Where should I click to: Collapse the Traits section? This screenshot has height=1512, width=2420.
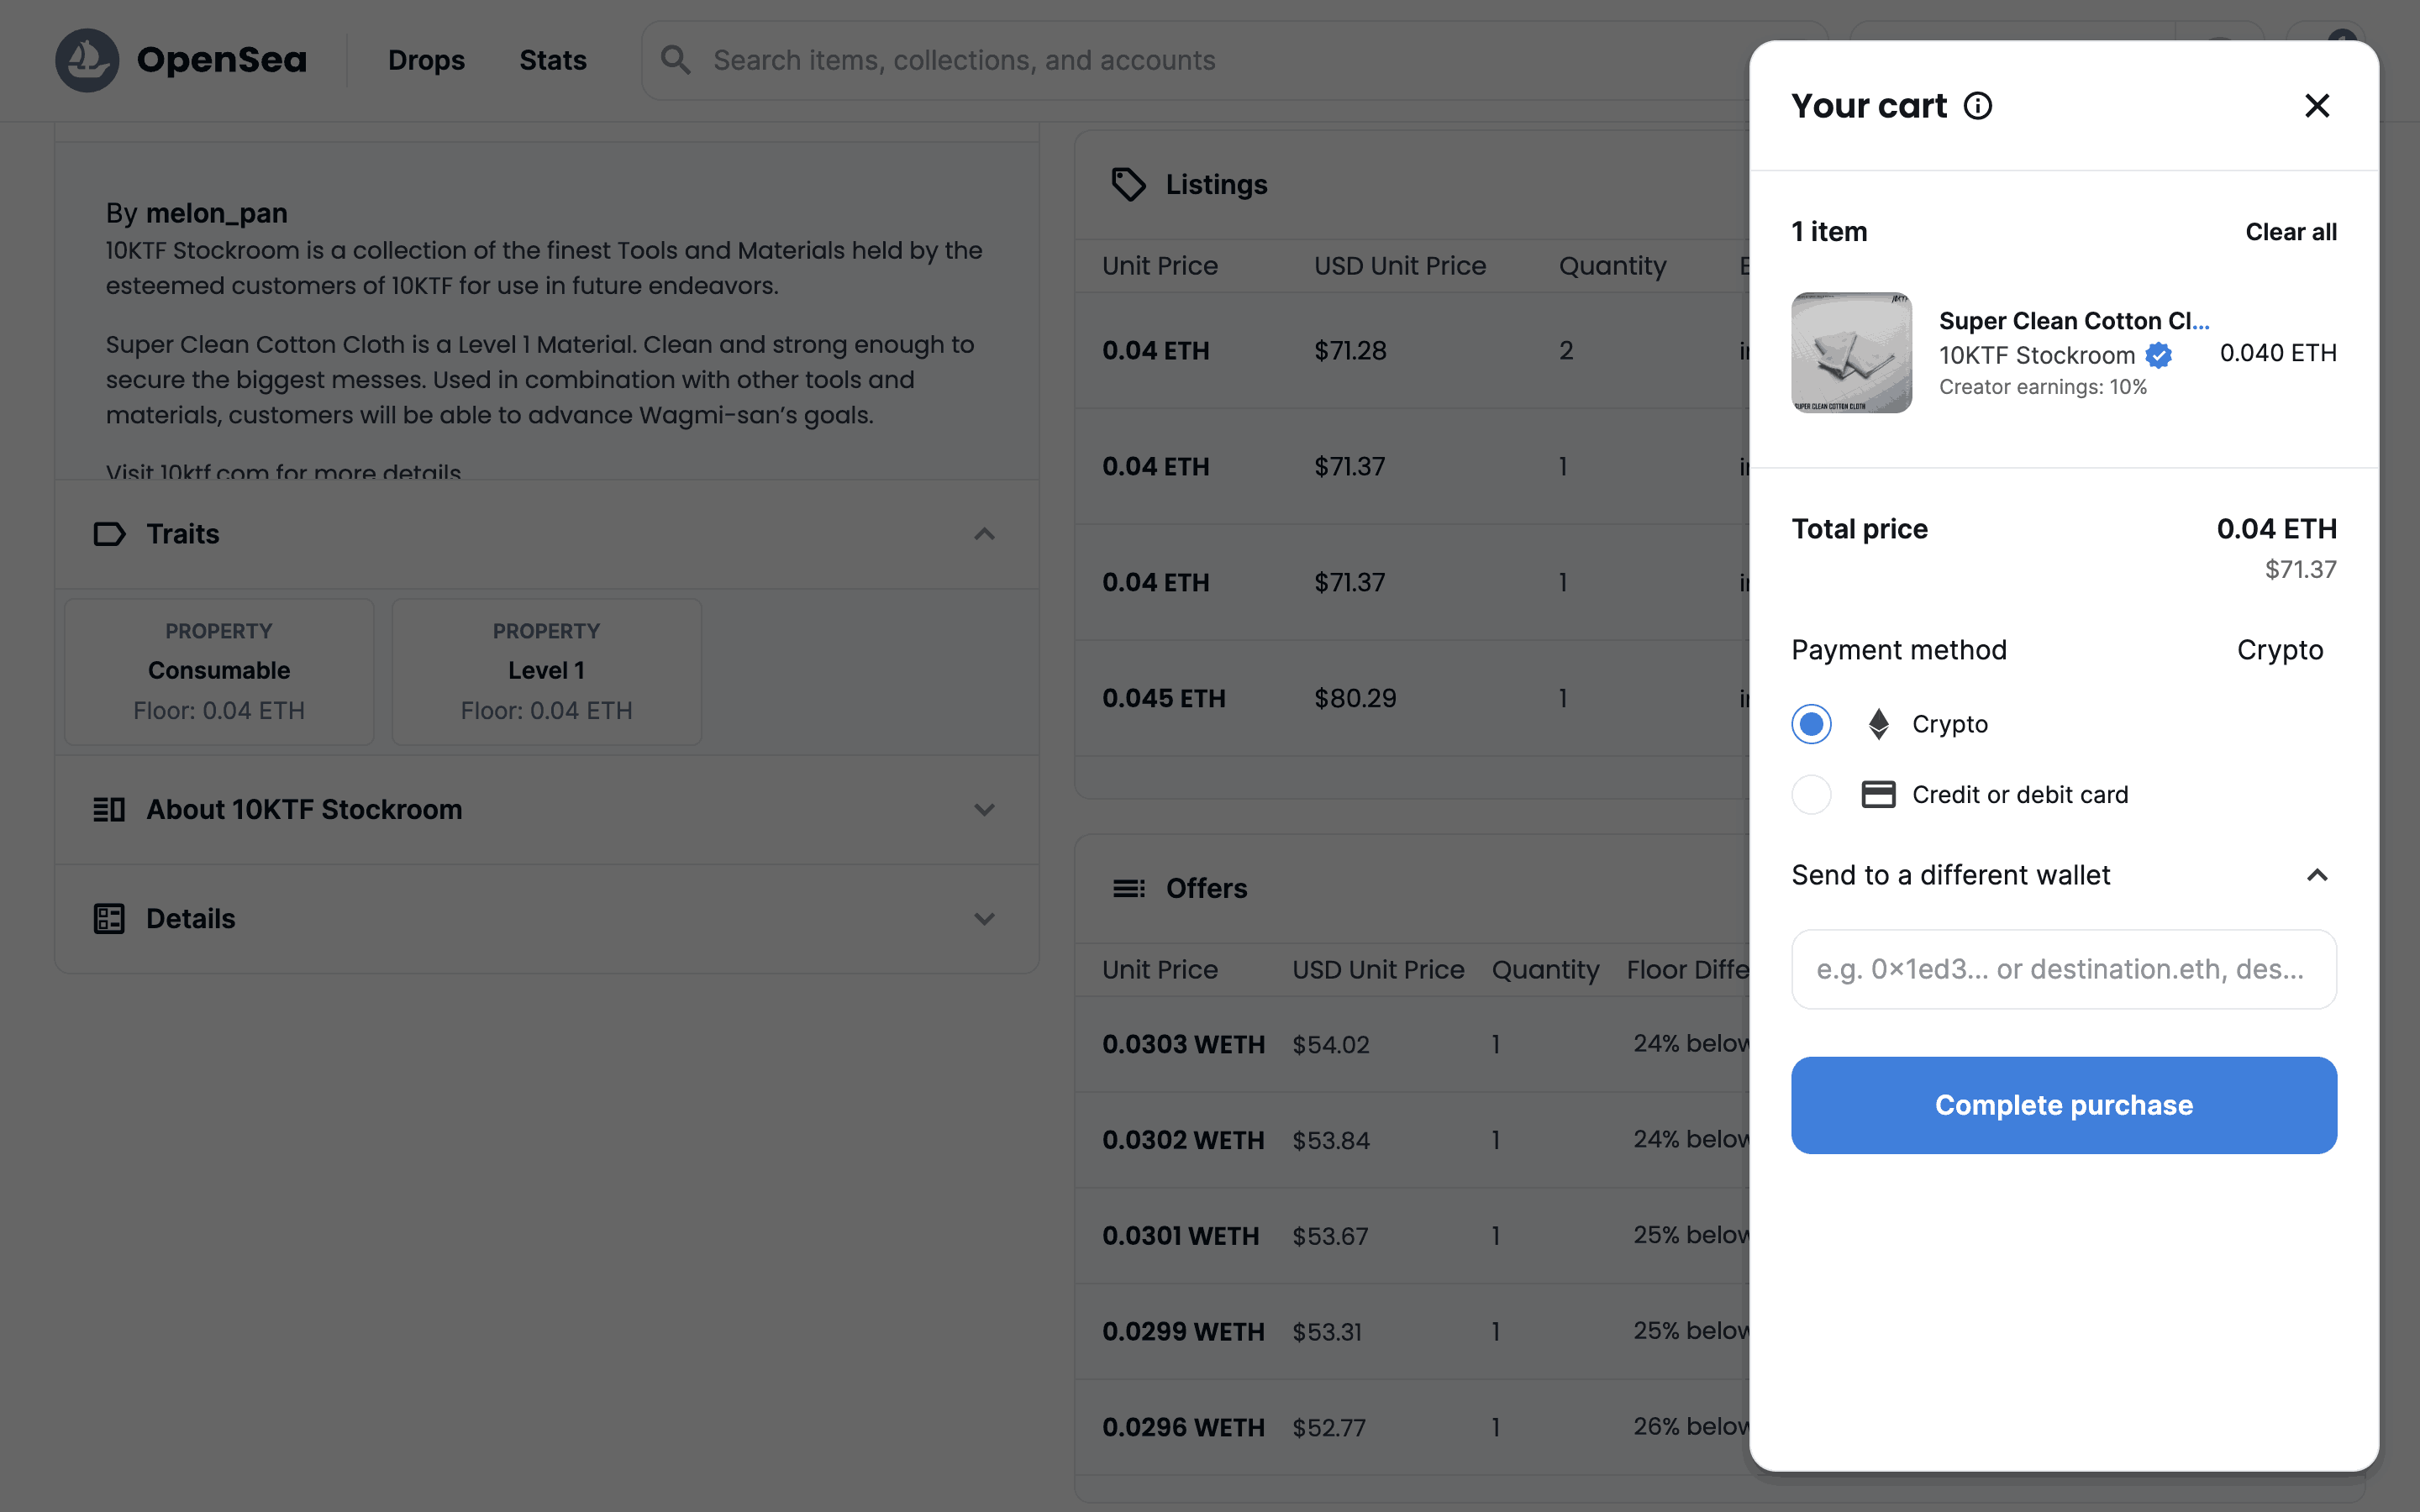point(984,534)
